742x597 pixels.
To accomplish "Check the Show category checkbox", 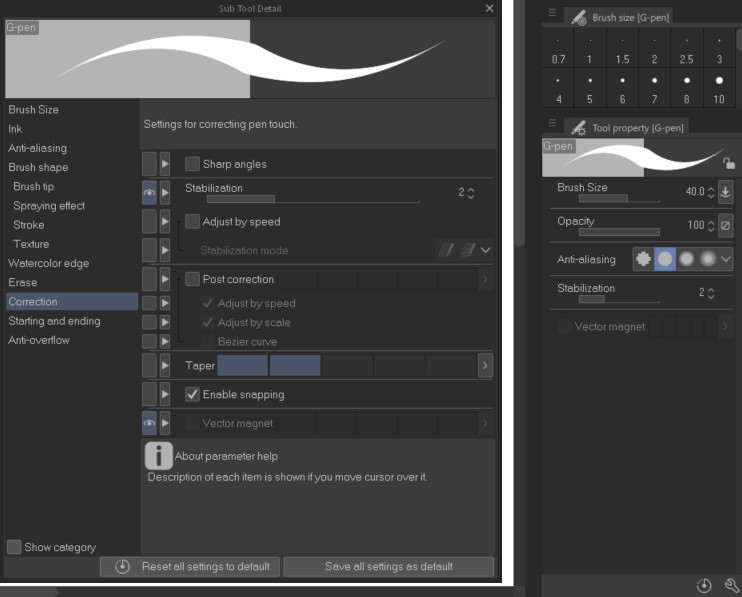I will click(x=14, y=547).
